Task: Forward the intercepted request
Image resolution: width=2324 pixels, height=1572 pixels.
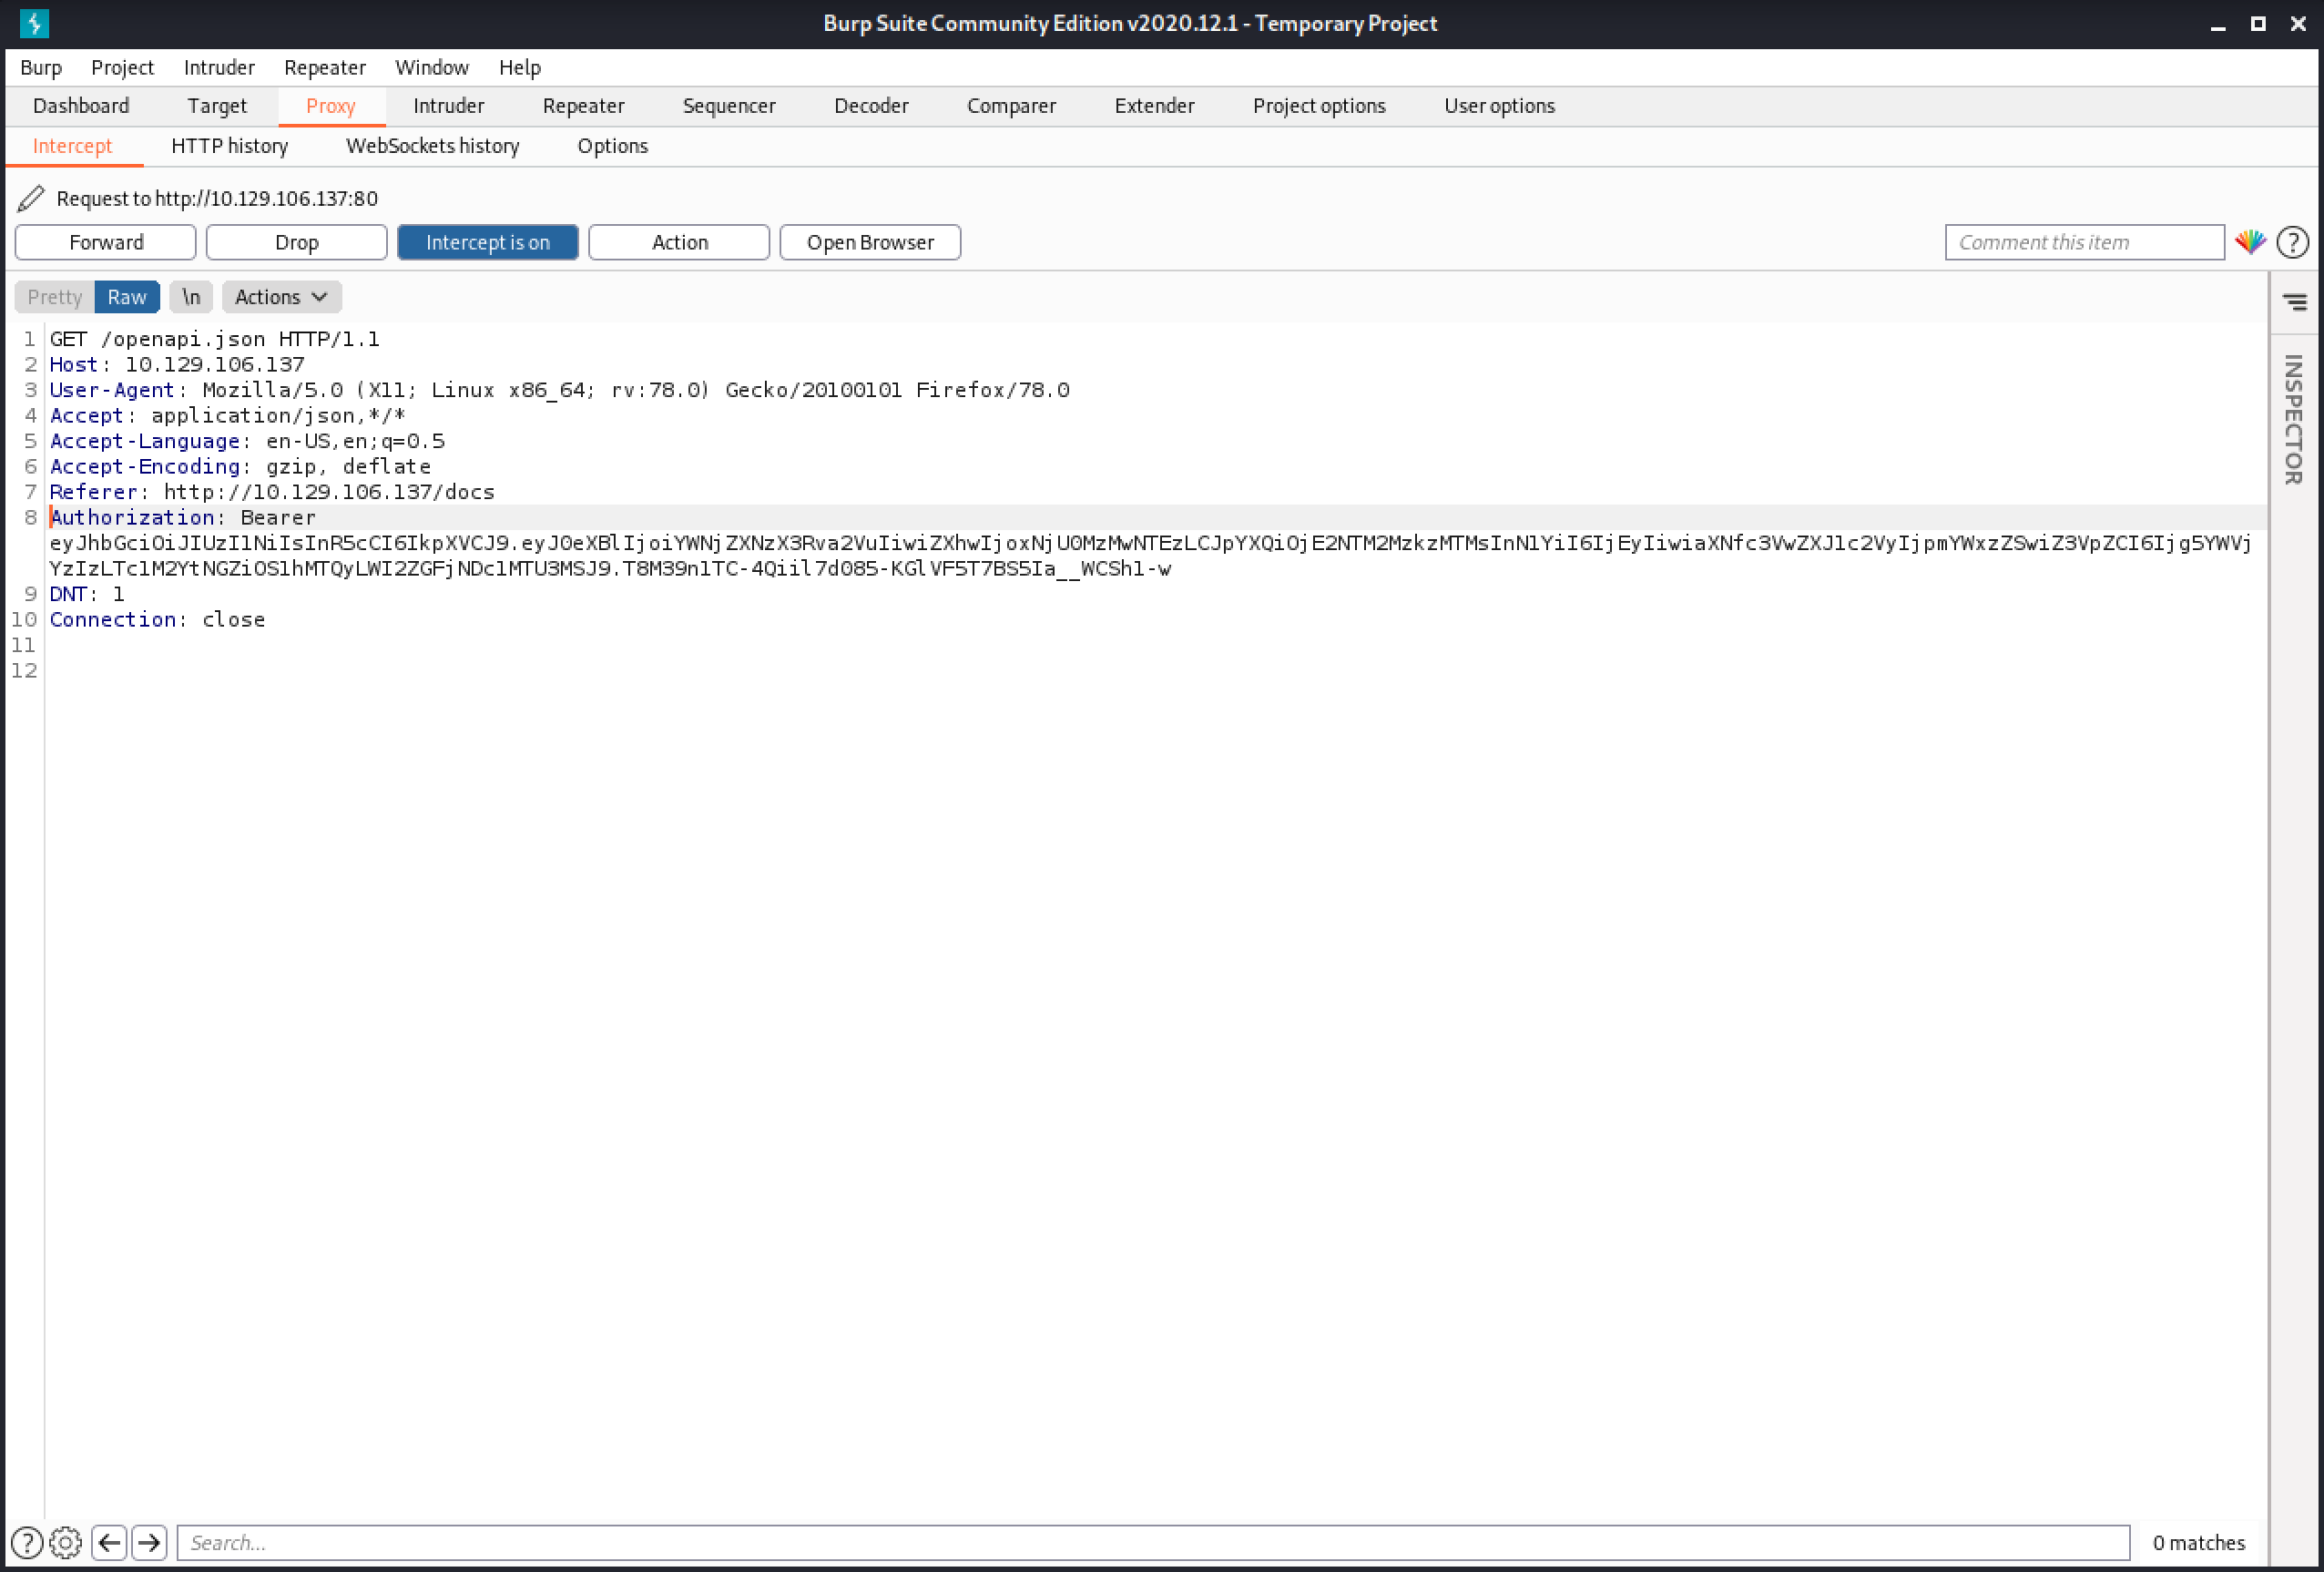Action: tap(106, 242)
